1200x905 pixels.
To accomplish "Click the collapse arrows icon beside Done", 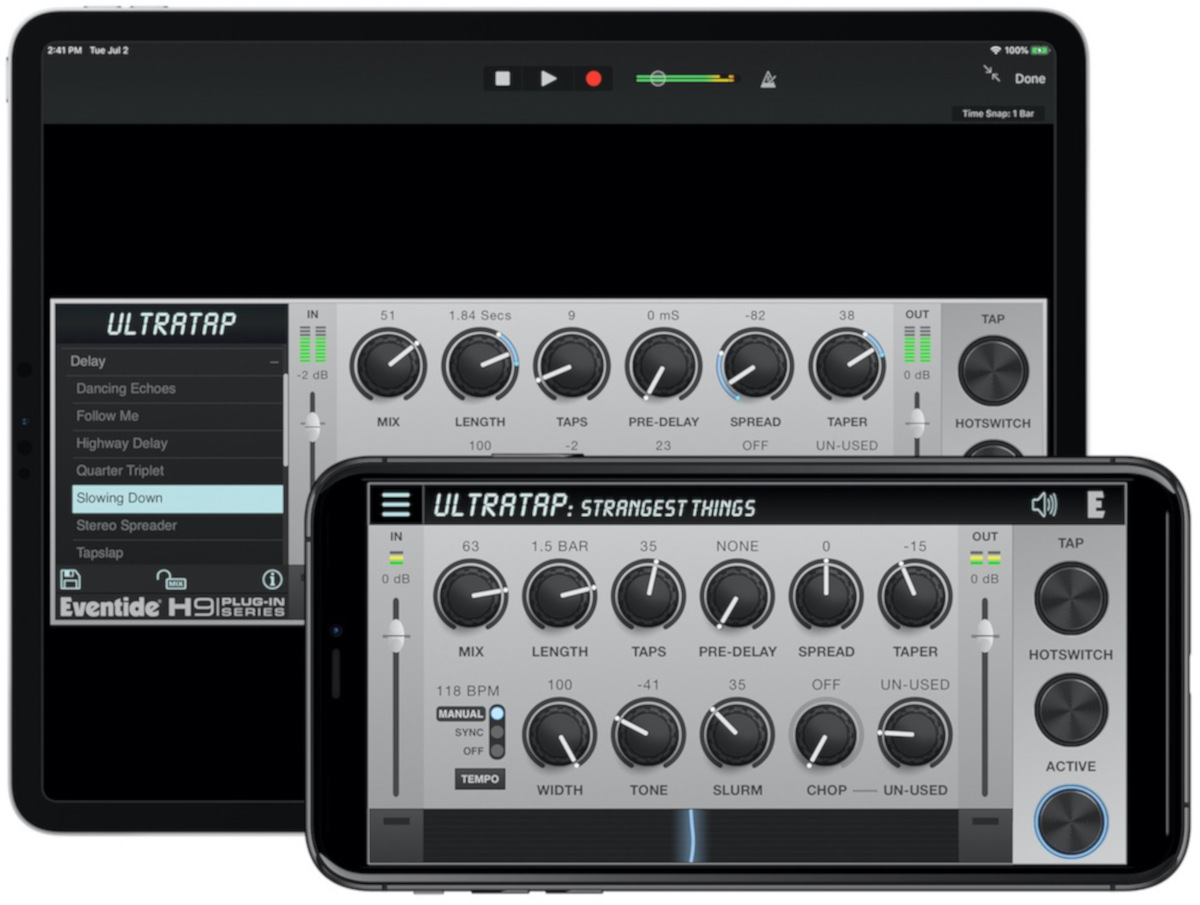I will click(x=991, y=74).
